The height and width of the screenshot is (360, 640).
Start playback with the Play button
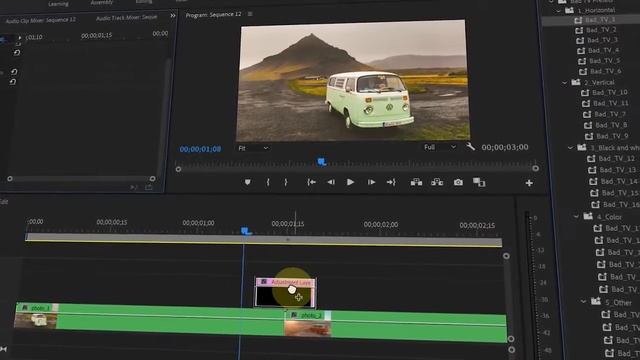click(x=350, y=182)
